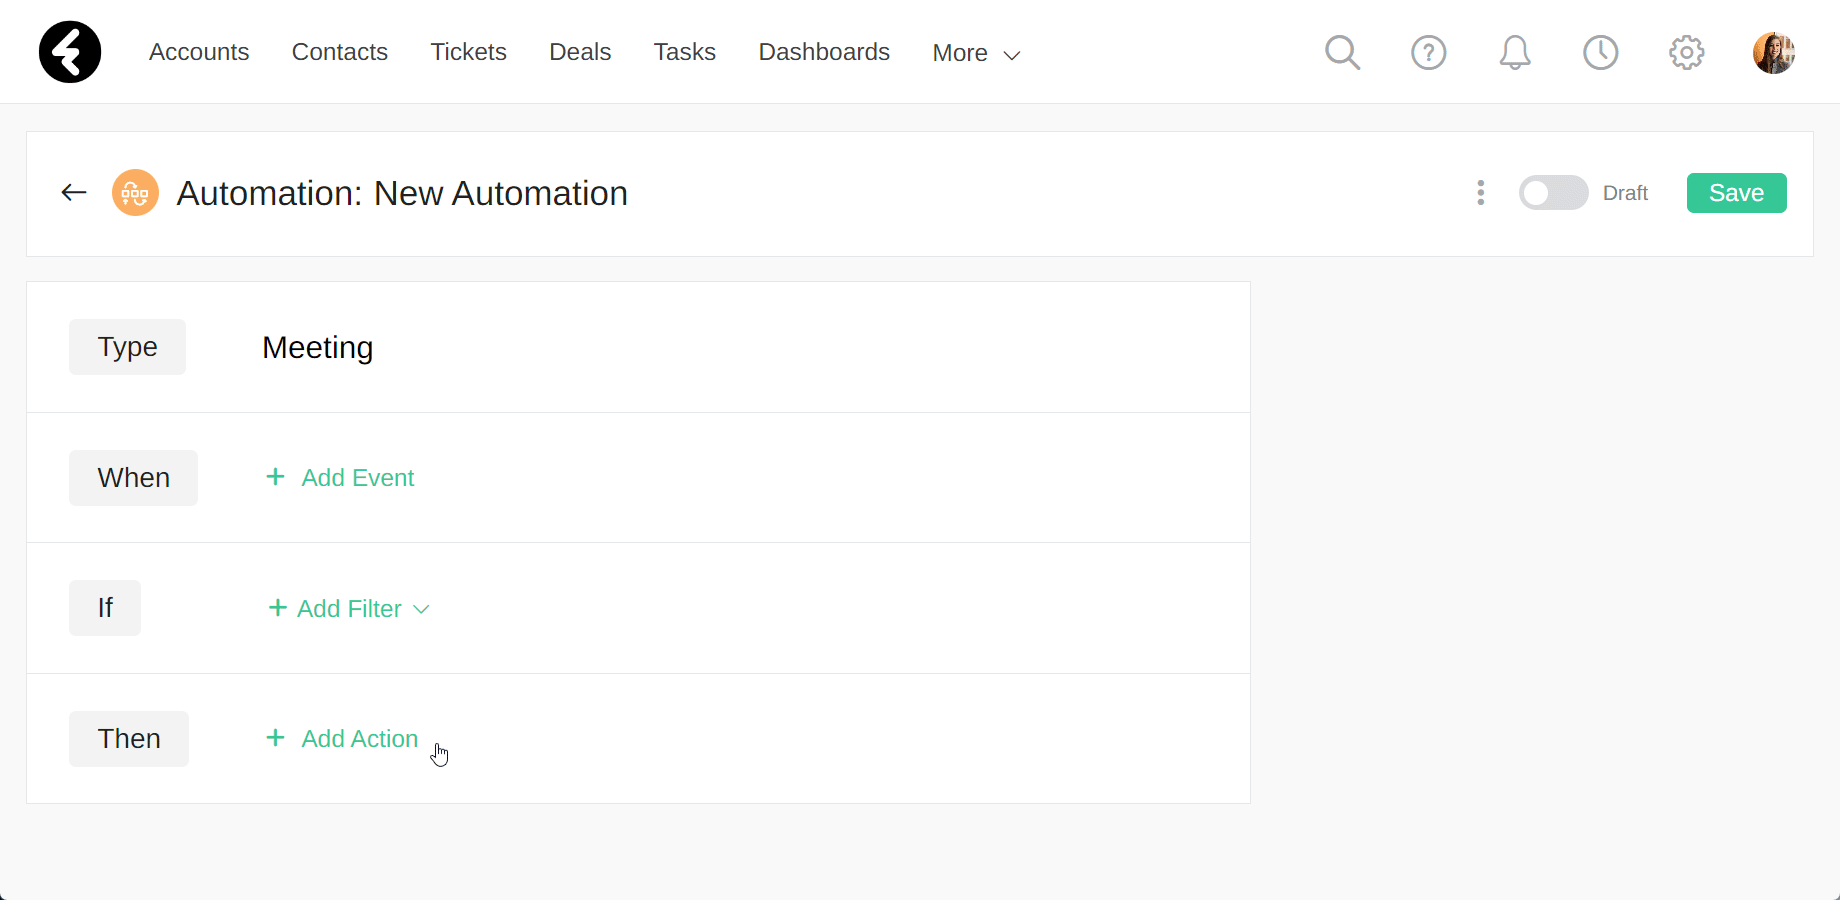Open the recent history clock icon

tap(1600, 52)
